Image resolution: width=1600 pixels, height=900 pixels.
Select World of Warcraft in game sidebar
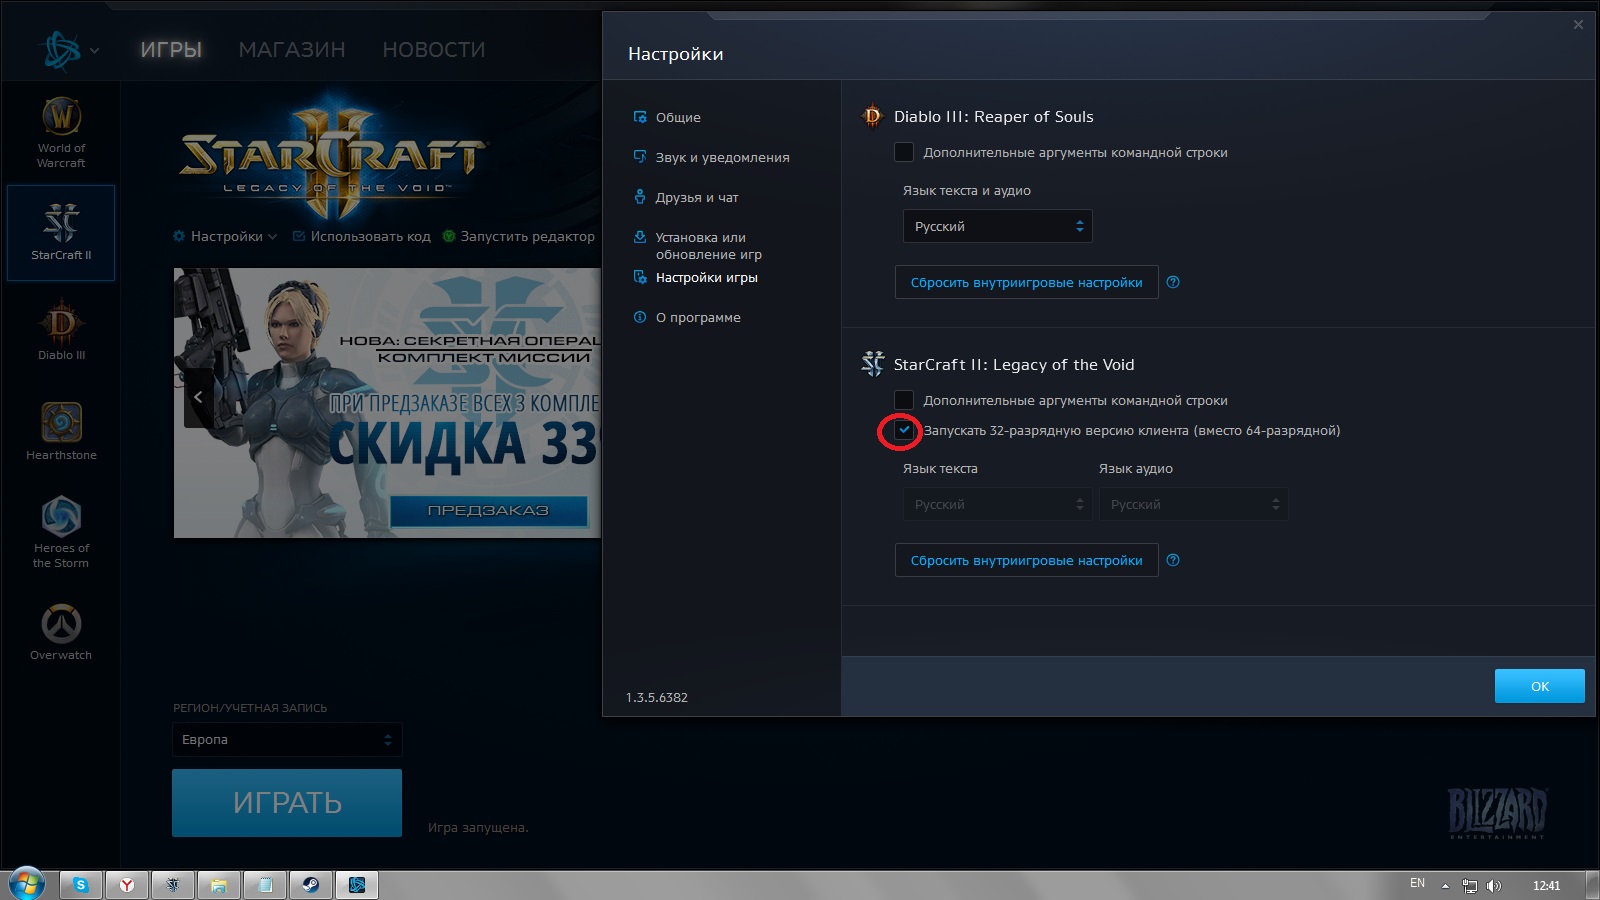tap(61, 132)
